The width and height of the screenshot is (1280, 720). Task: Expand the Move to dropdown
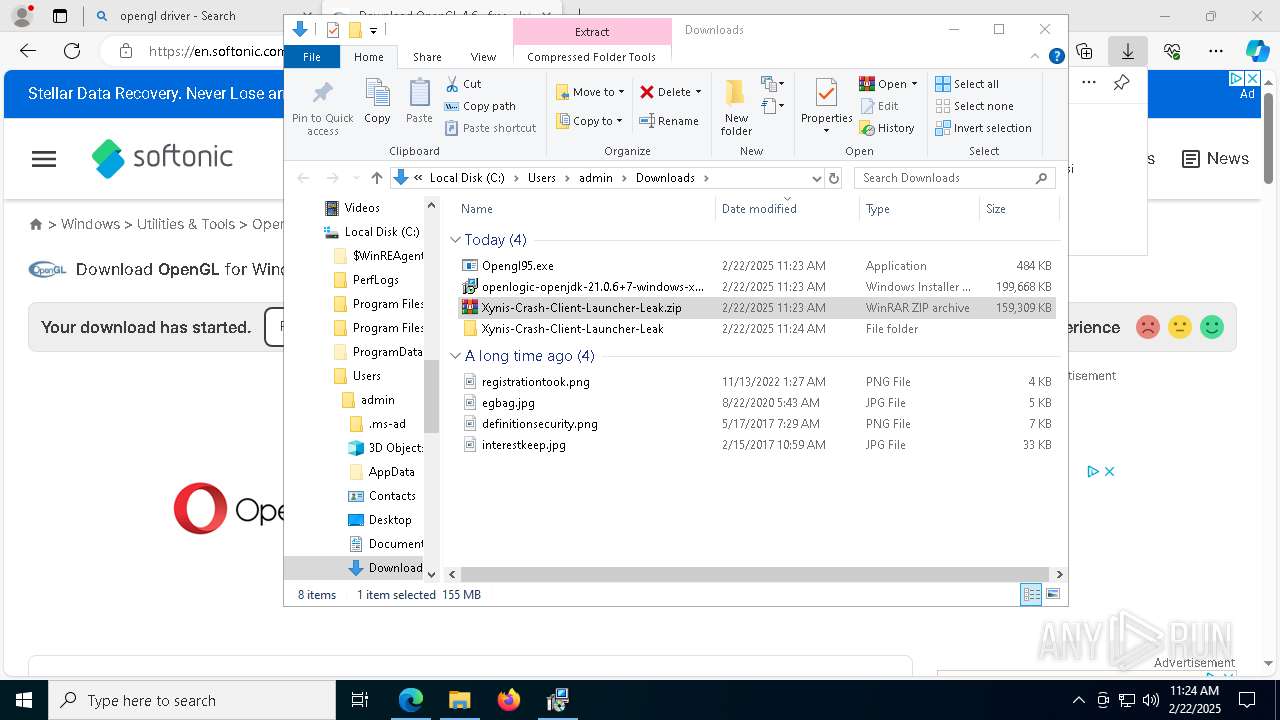(x=621, y=92)
